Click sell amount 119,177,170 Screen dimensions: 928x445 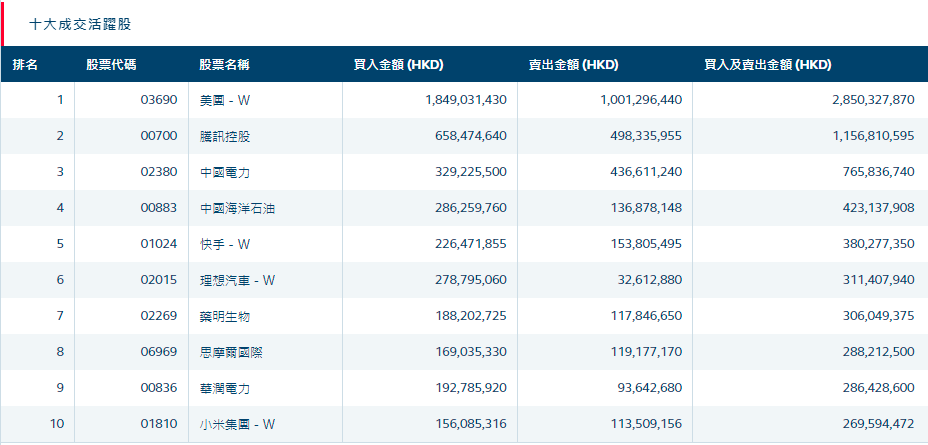pos(646,352)
